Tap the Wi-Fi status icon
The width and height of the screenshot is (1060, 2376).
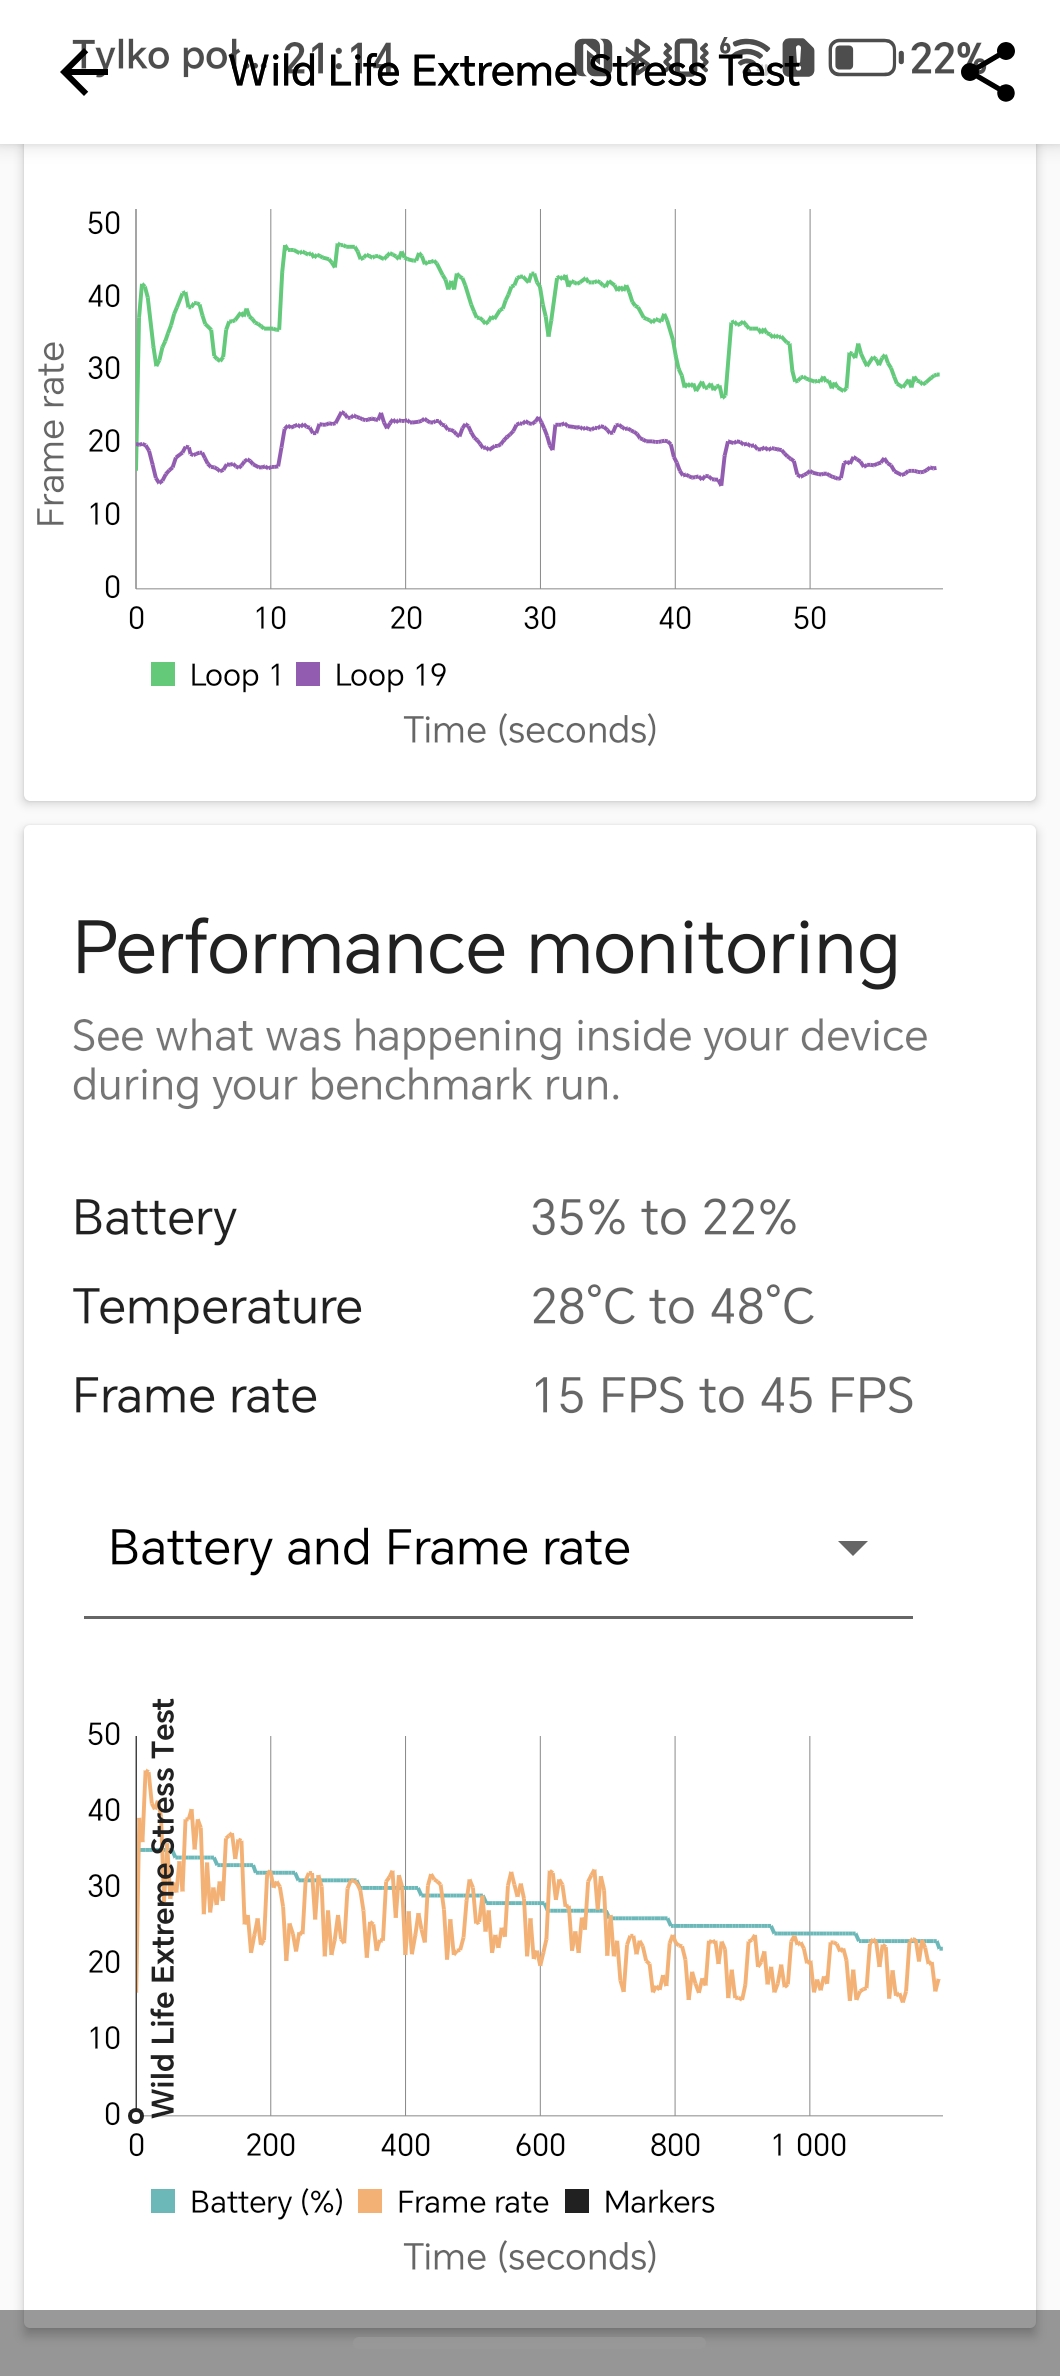[746, 57]
